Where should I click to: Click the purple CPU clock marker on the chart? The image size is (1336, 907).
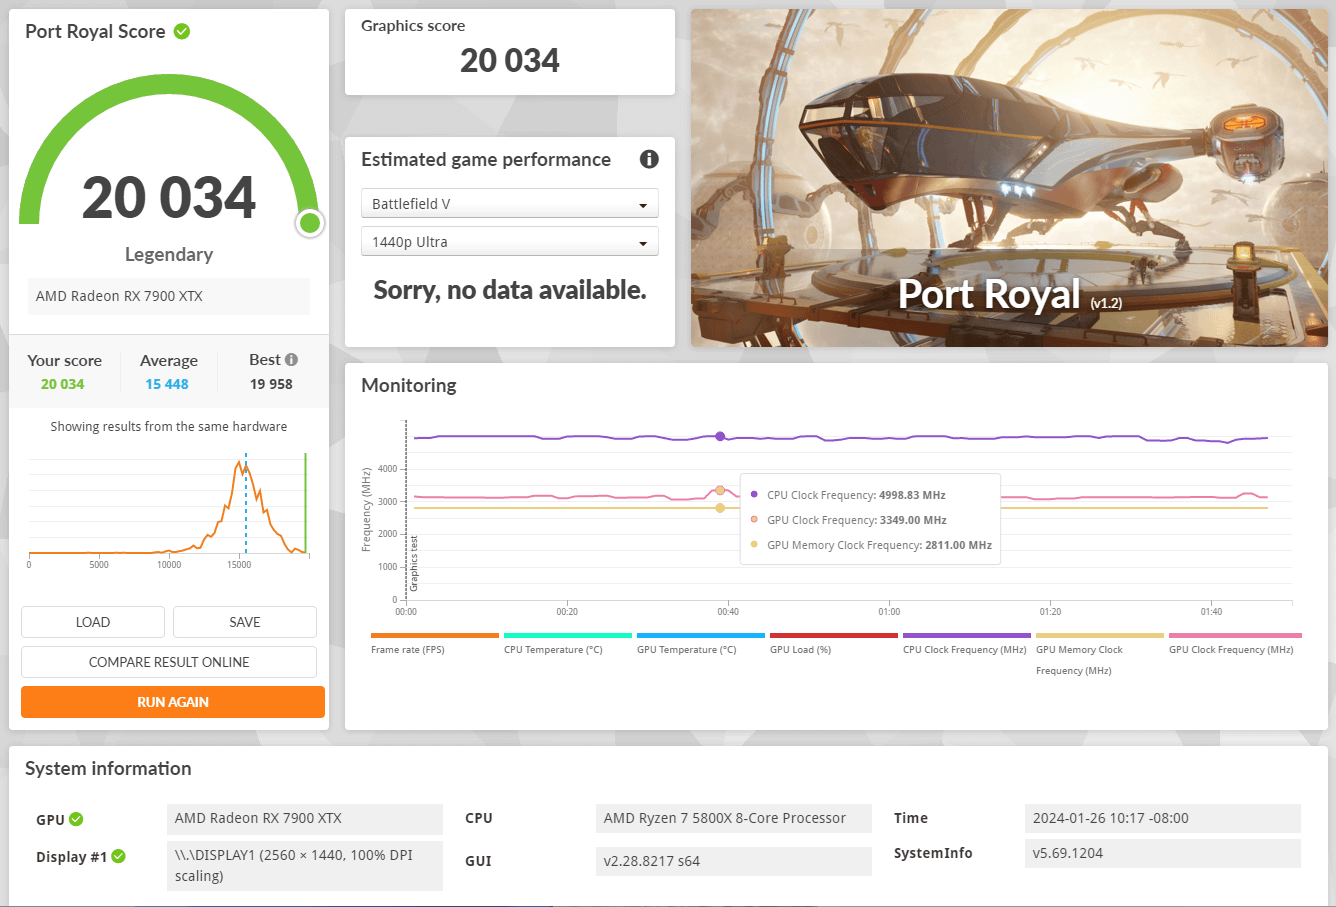720,436
